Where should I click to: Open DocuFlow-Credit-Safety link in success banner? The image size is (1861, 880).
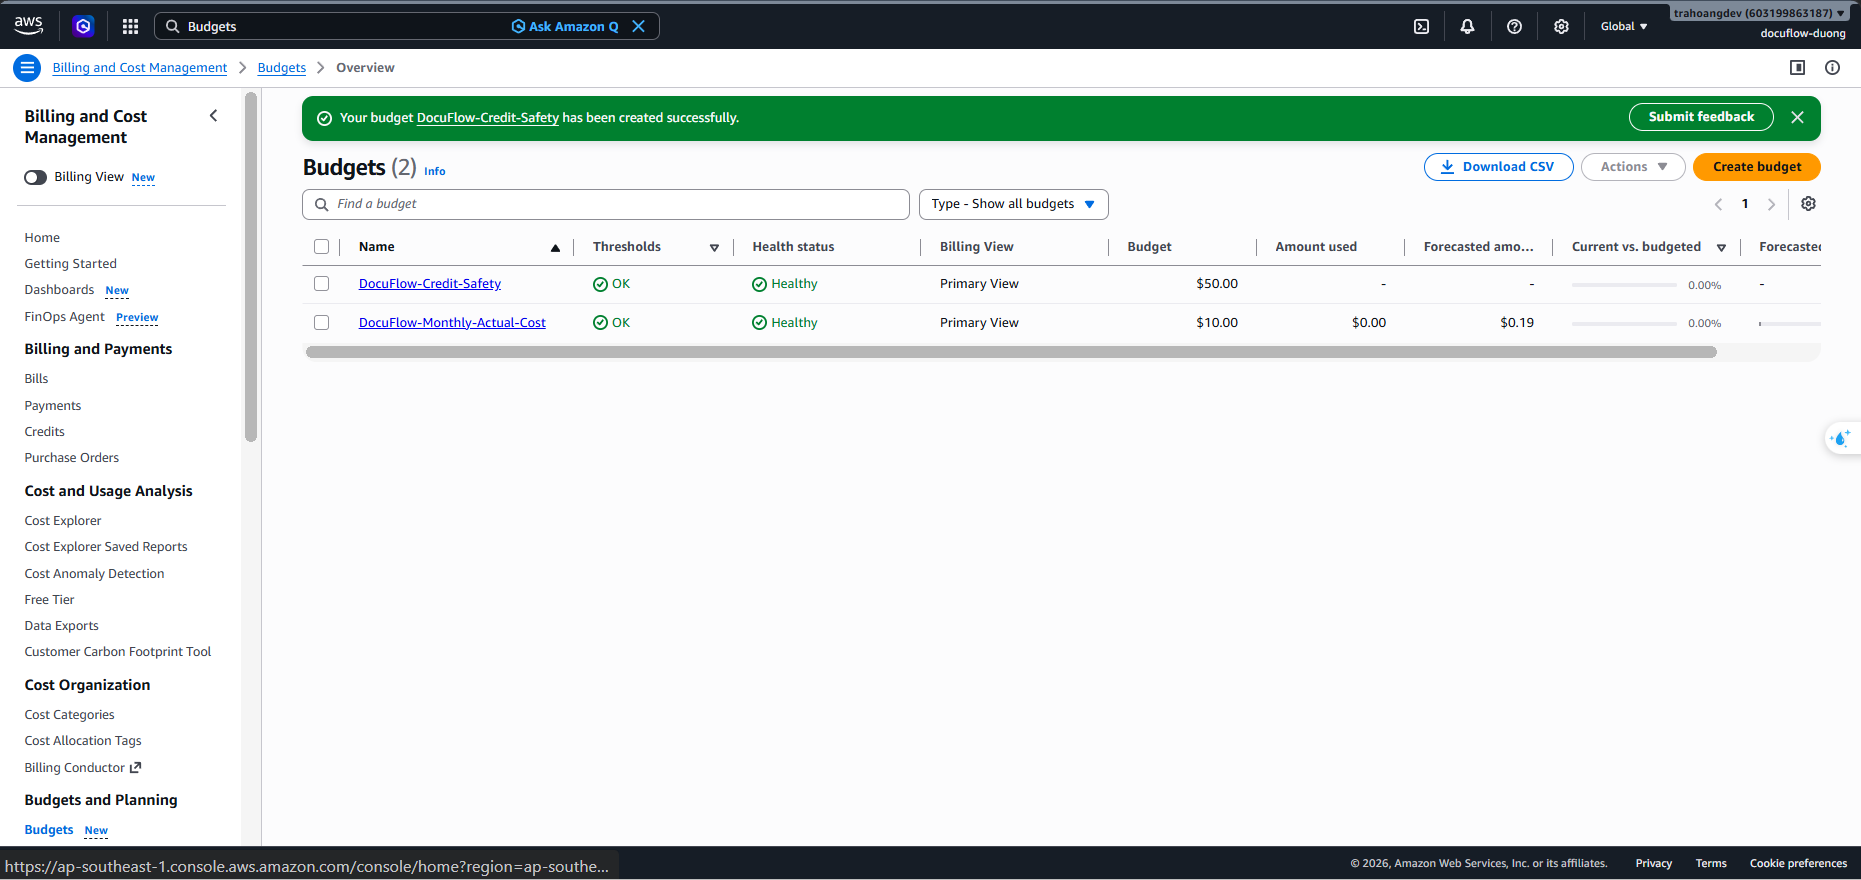[488, 118]
